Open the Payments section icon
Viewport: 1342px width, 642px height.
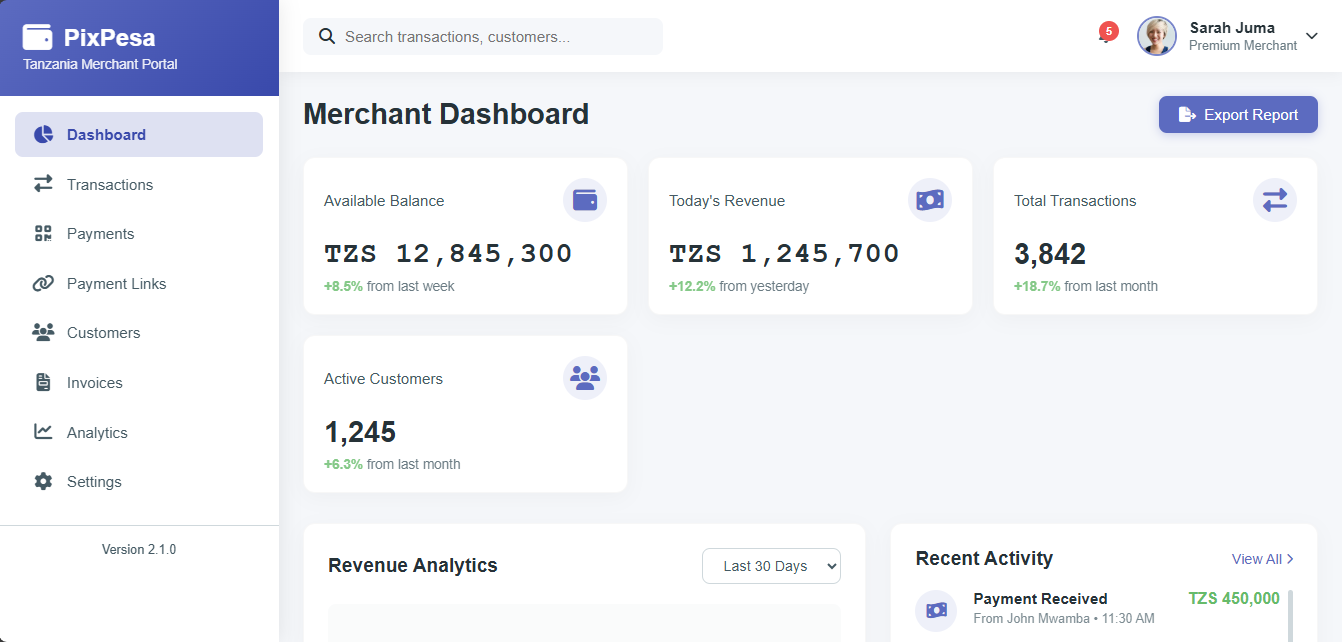[43, 233]
